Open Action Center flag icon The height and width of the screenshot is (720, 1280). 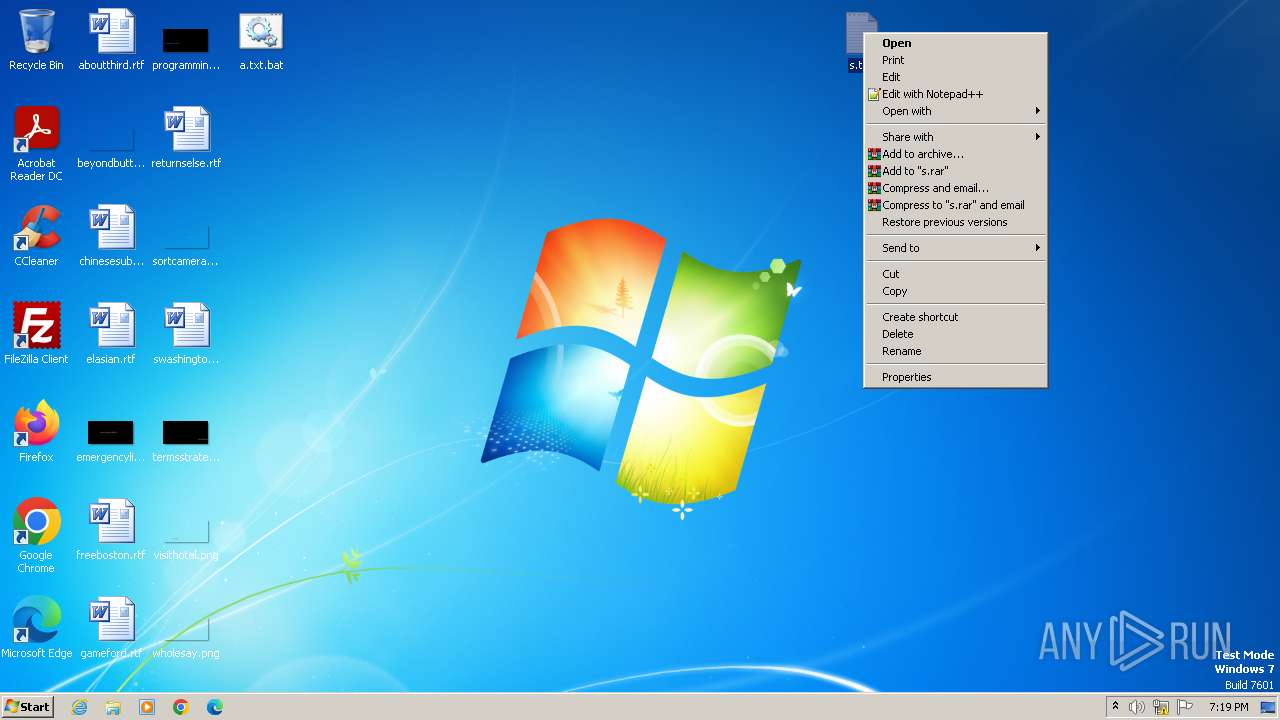tap(1185, 707)
